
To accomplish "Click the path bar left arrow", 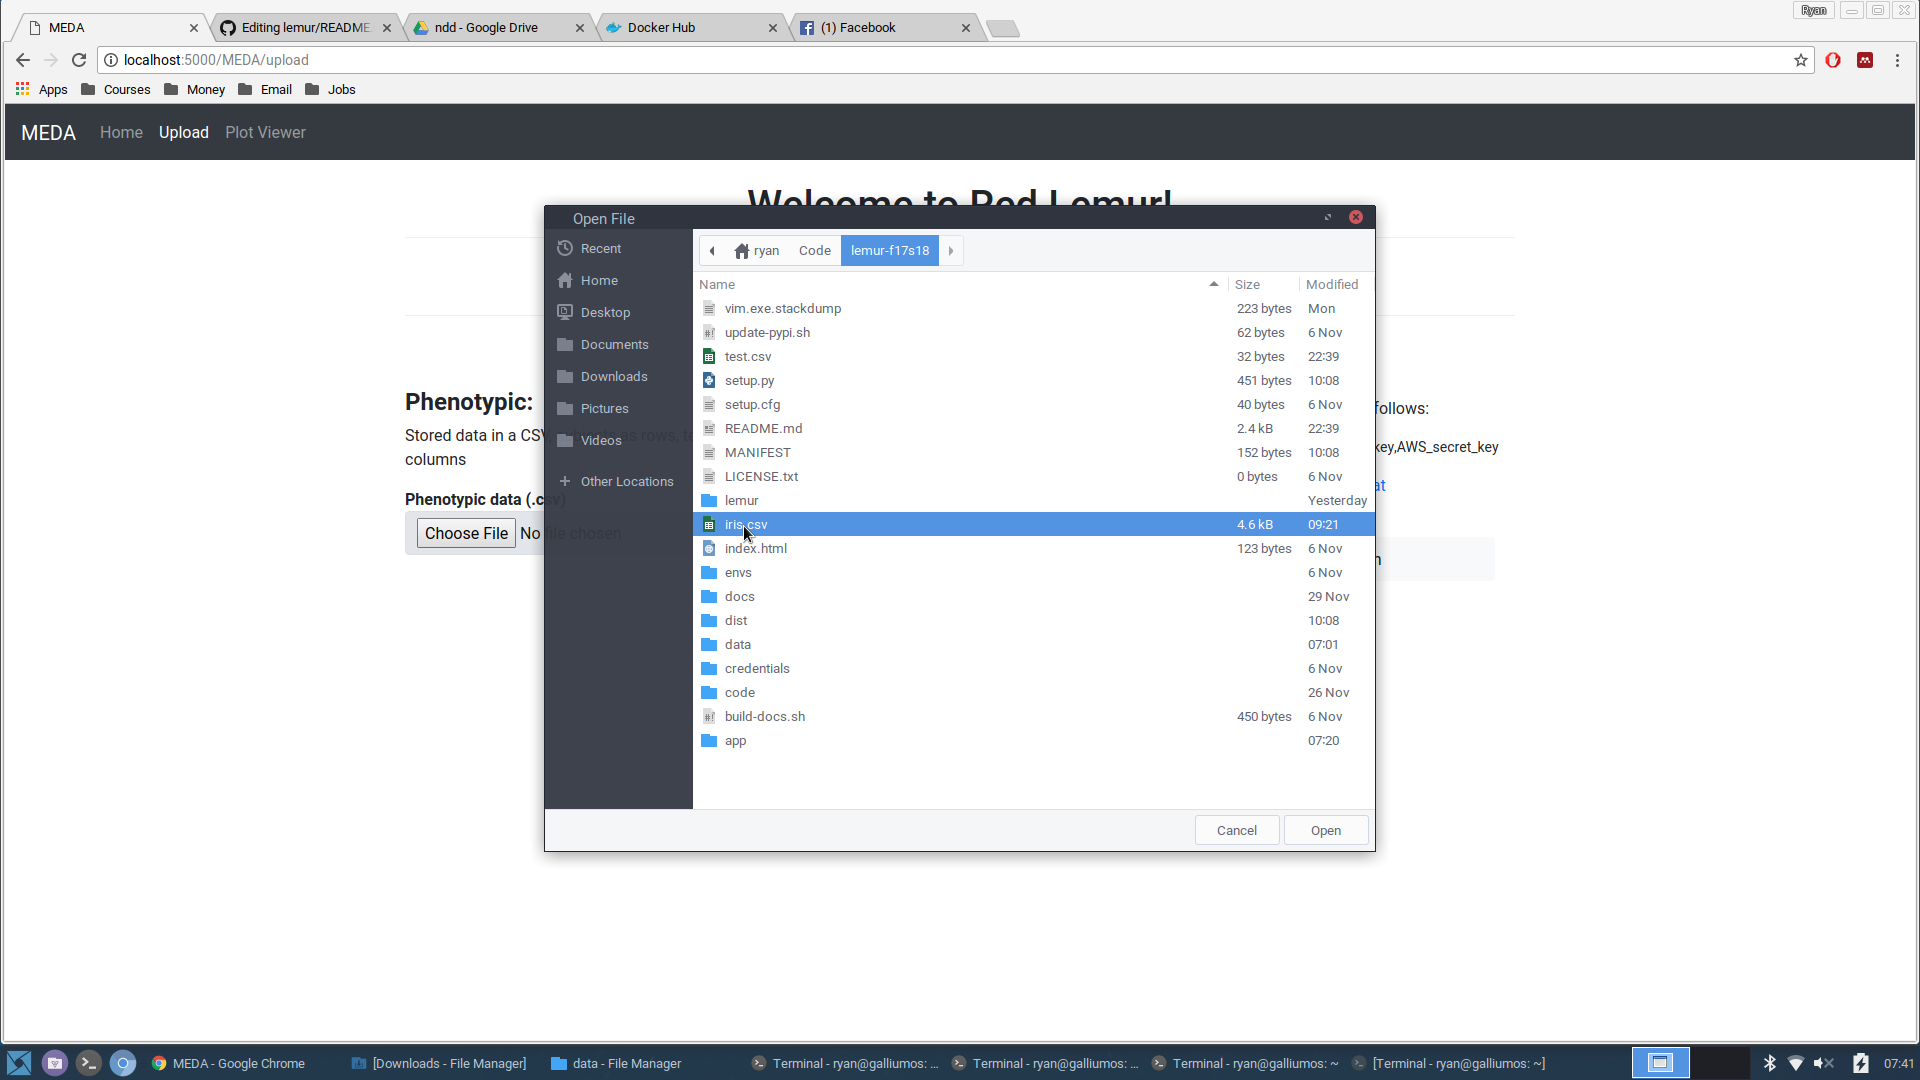I will (712, 251).
